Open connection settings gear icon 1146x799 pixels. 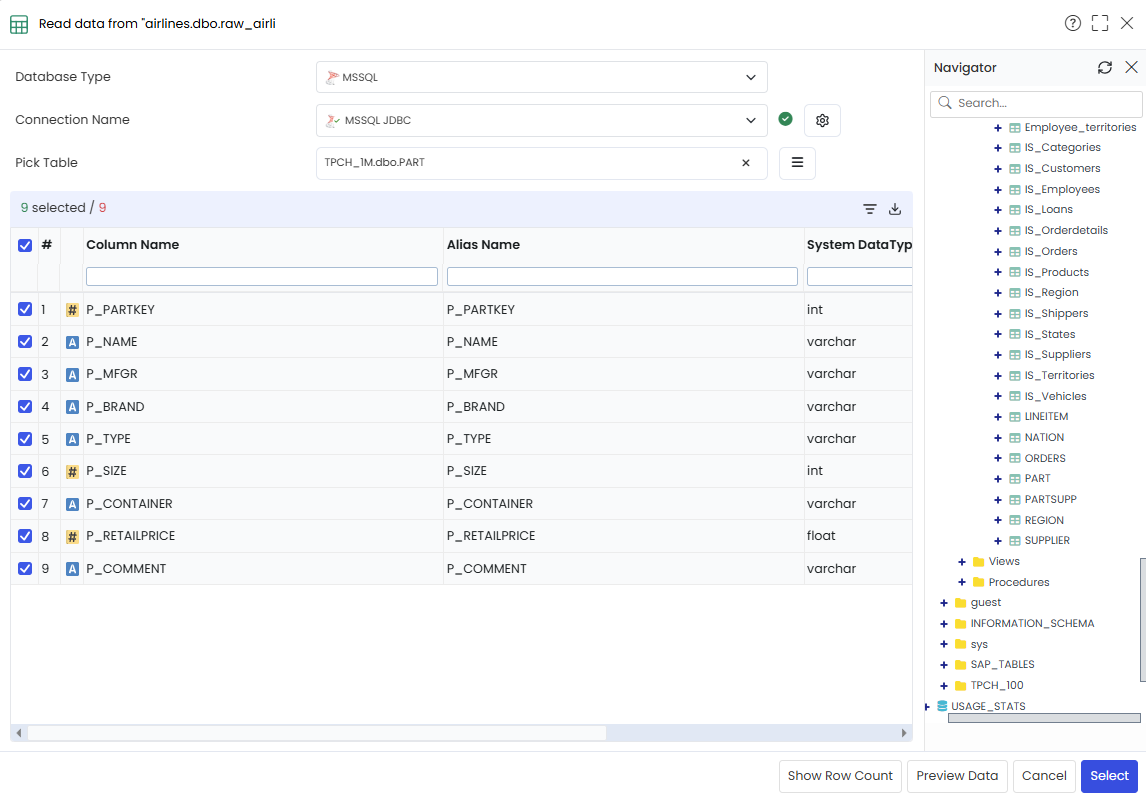[x=822, y=121]
